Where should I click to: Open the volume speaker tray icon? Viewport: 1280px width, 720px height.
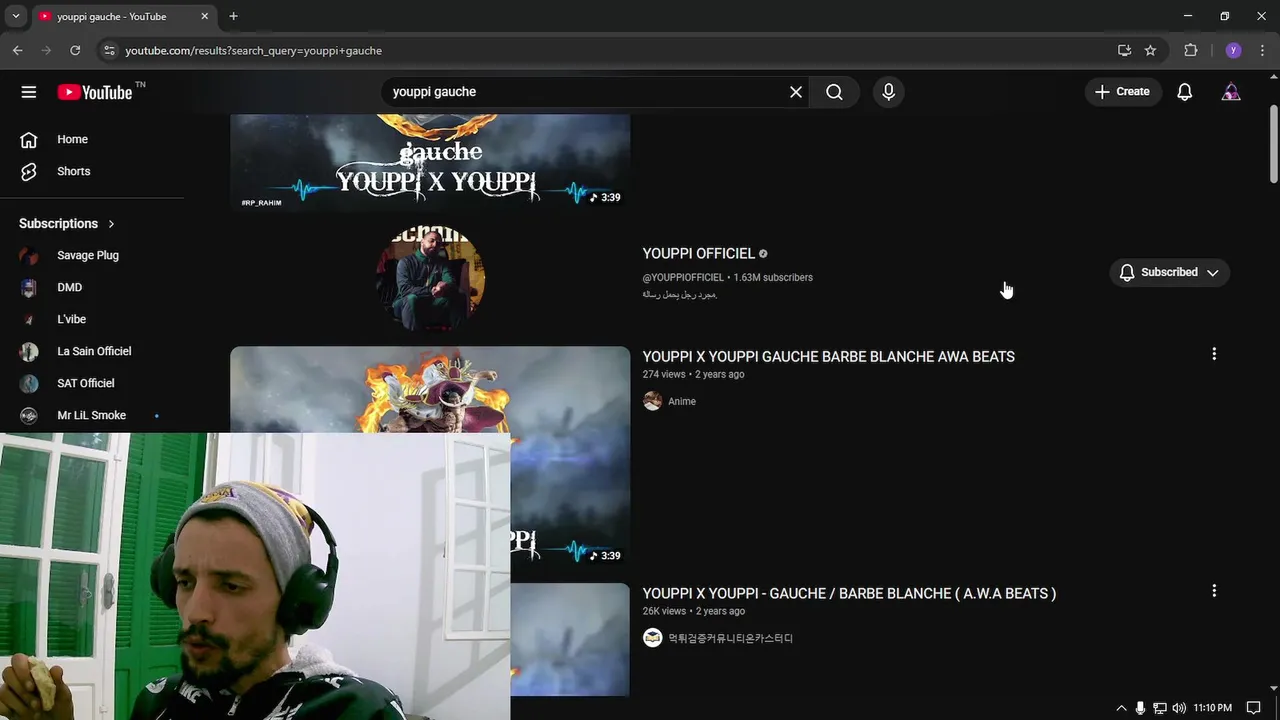[x=1179, y=708]
